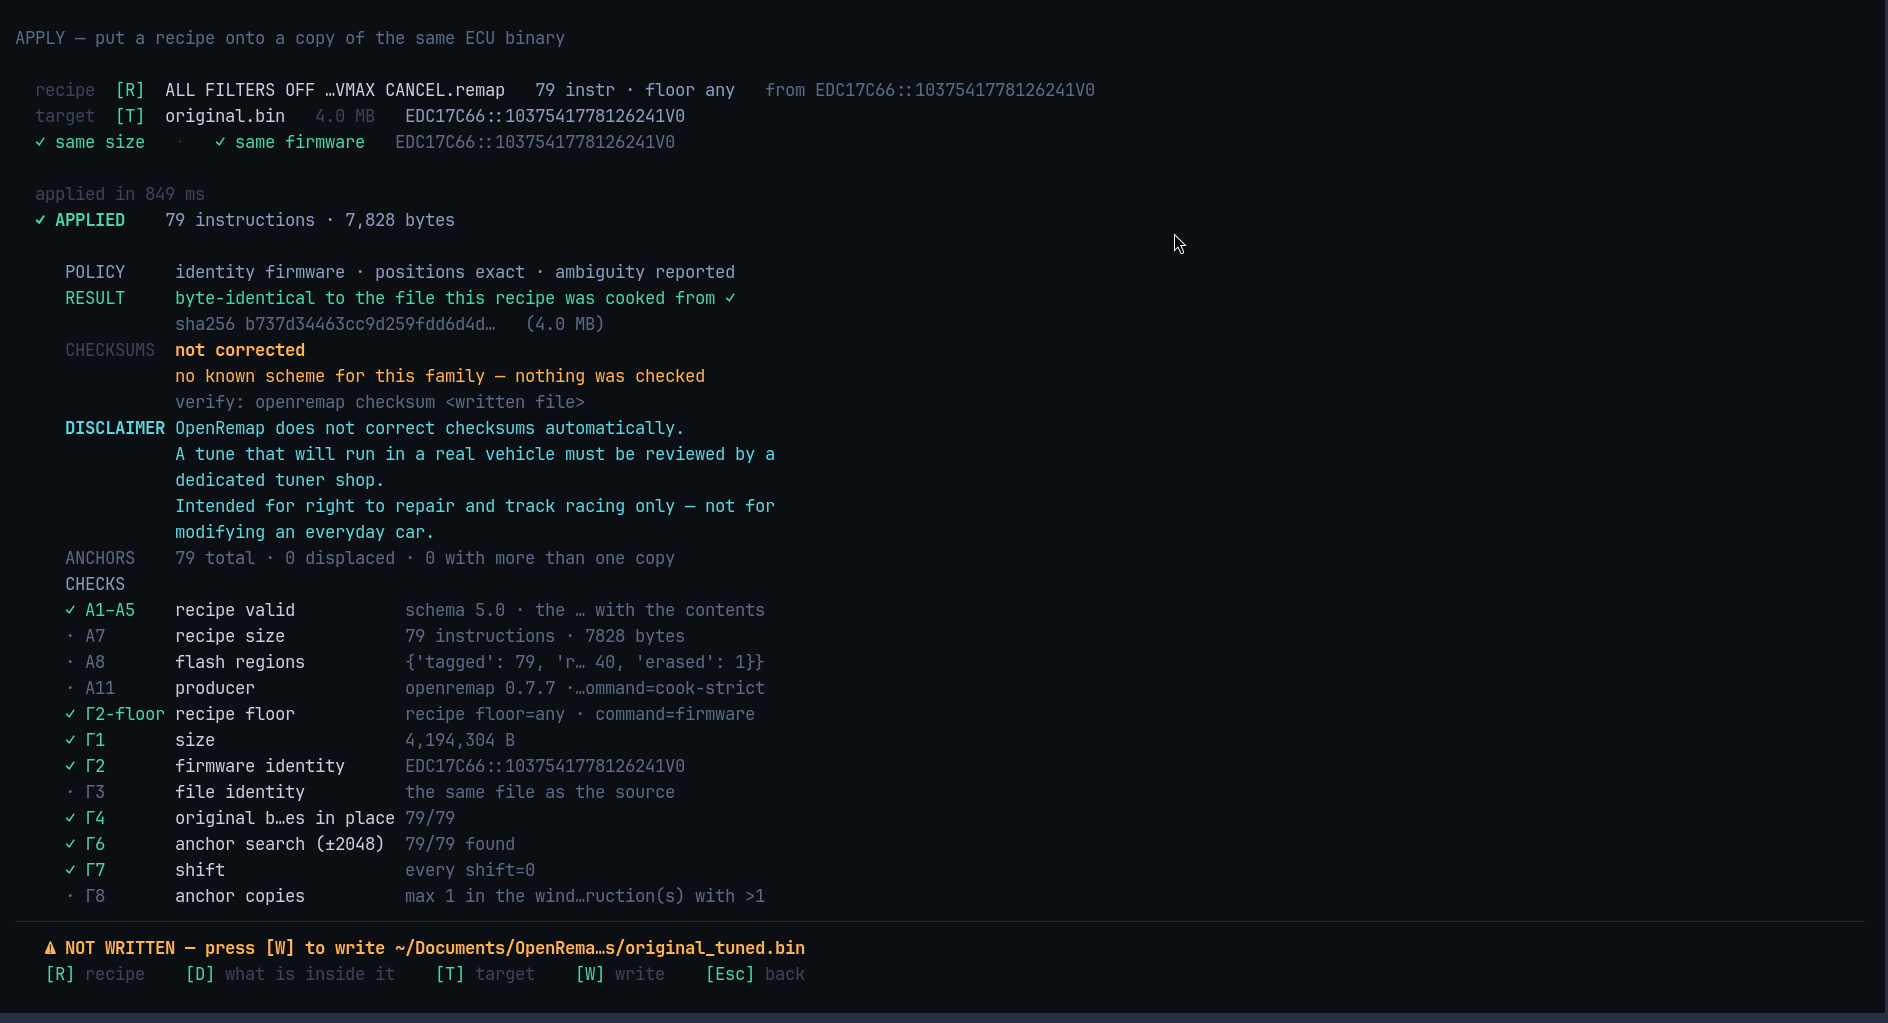
Task: Click the [R] tag on the recipe line
Action: [x=130, y=90]
